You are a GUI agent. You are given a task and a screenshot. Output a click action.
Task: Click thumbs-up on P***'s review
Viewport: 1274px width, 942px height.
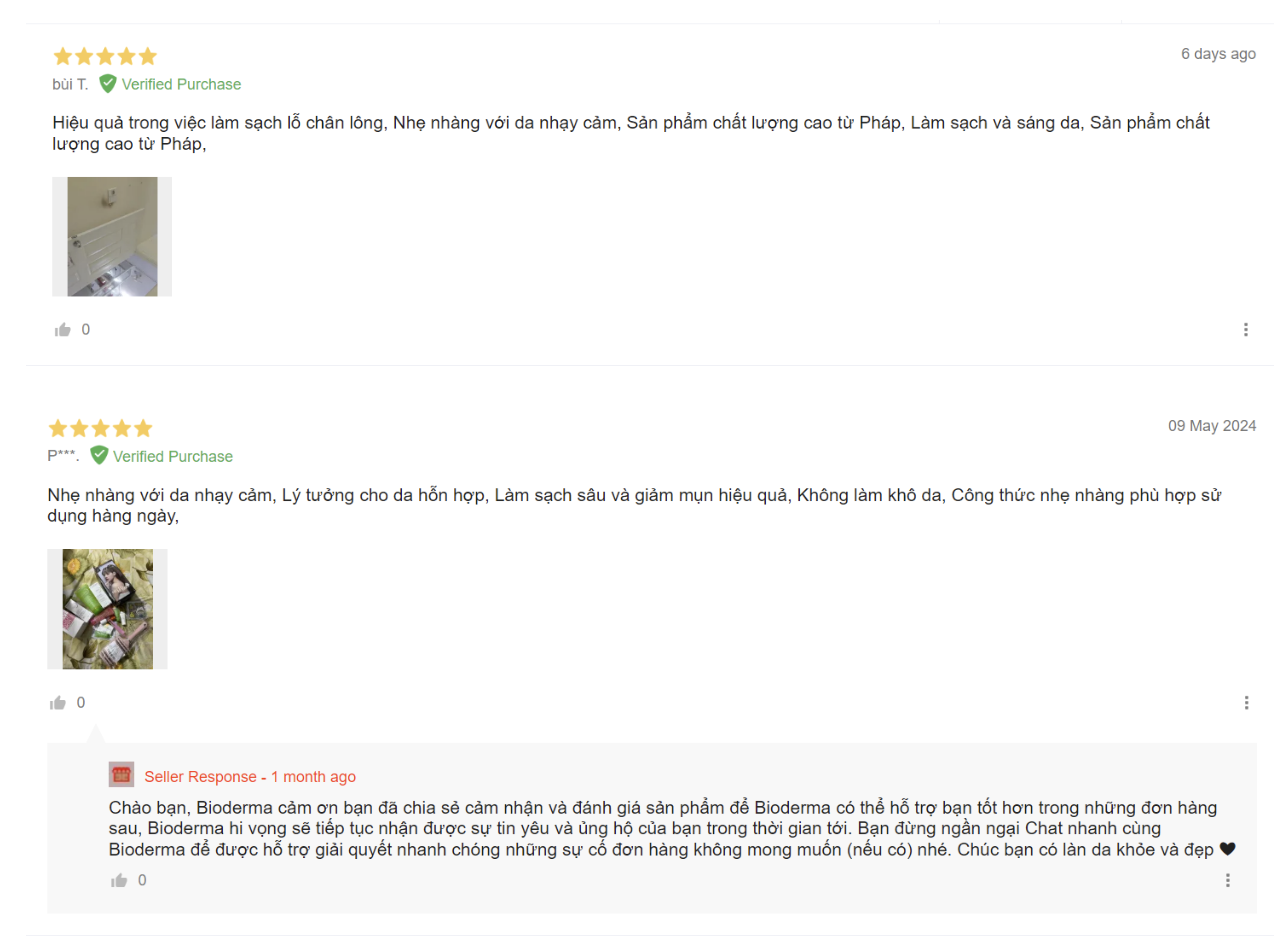point(58,702)
